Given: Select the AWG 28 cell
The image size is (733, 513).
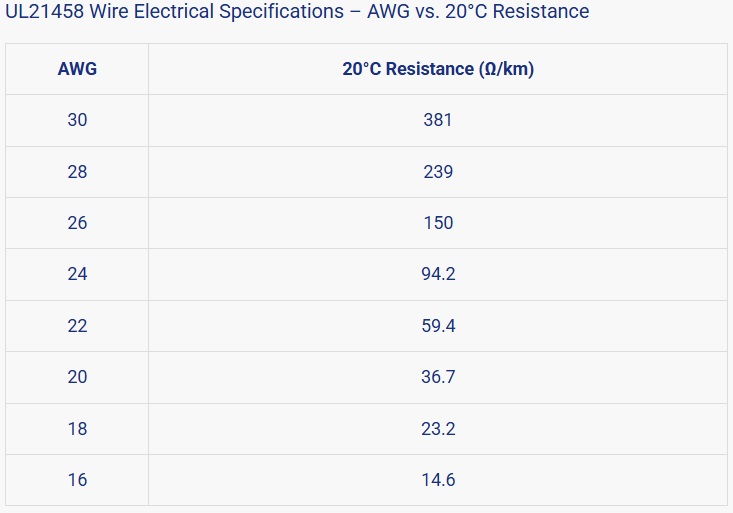Looking at the screenshot, I should point(77,172).
